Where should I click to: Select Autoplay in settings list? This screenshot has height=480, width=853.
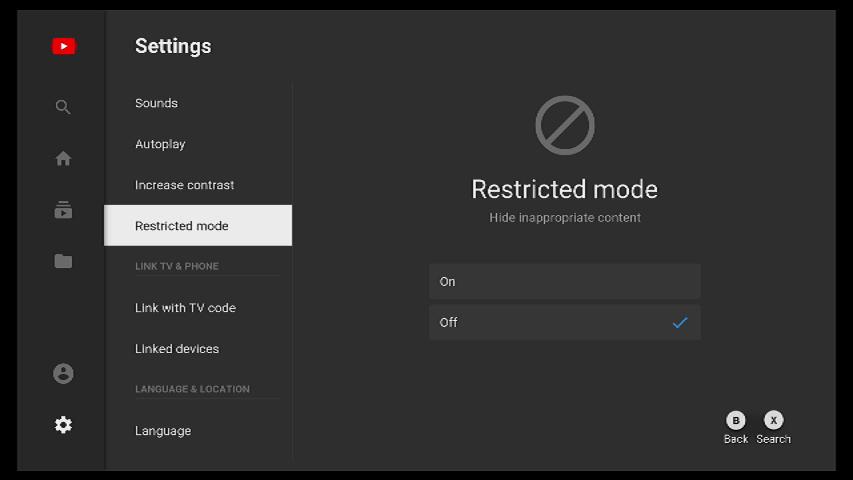point(161,144)
